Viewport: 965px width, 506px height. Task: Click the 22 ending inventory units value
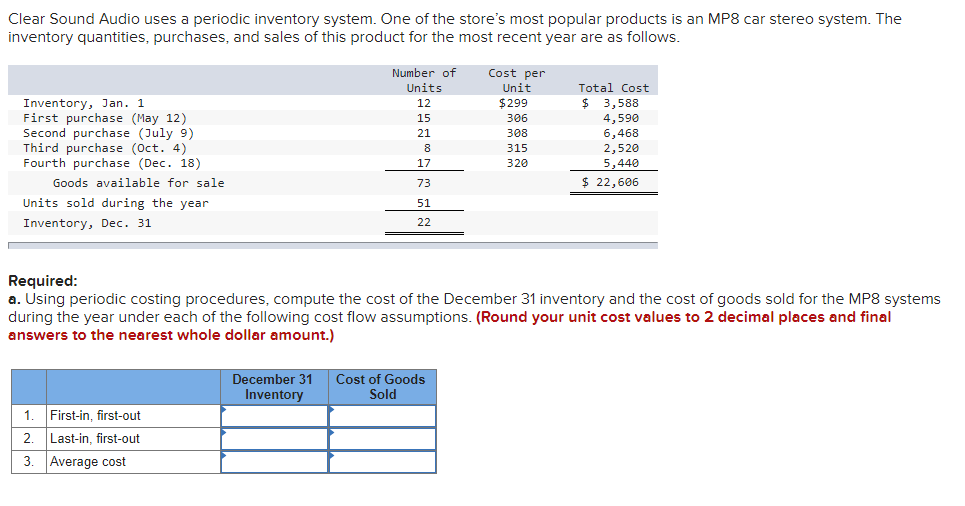point(424,222)
